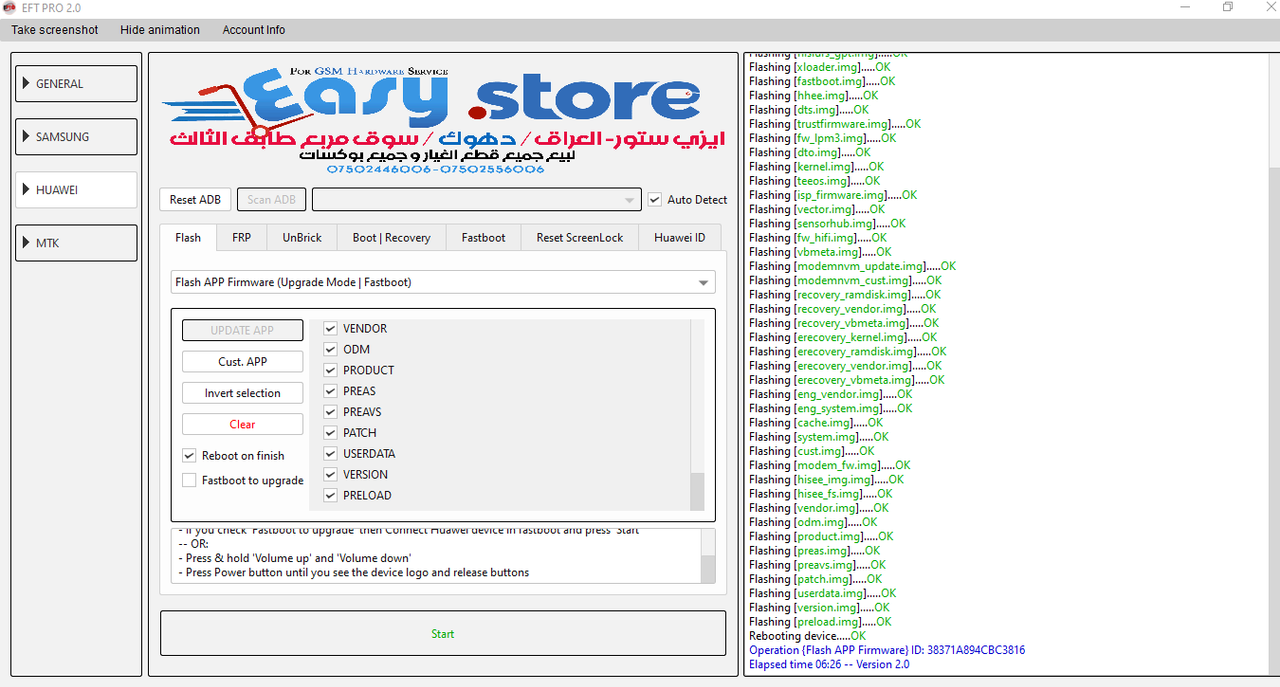Image resolution: width=1280 pixels, height=687 pixels.
Task: Uncheck the PATCH partition
Action: pyautogui.click(x=330, y=433)
